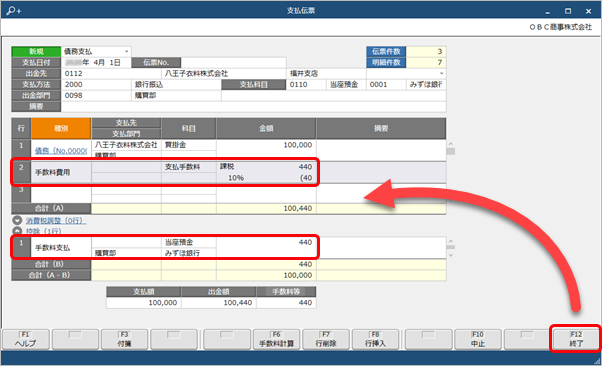602x366 pixels.
Task: Click the 出金額 value 100,440
Action: tap(218, 303)
